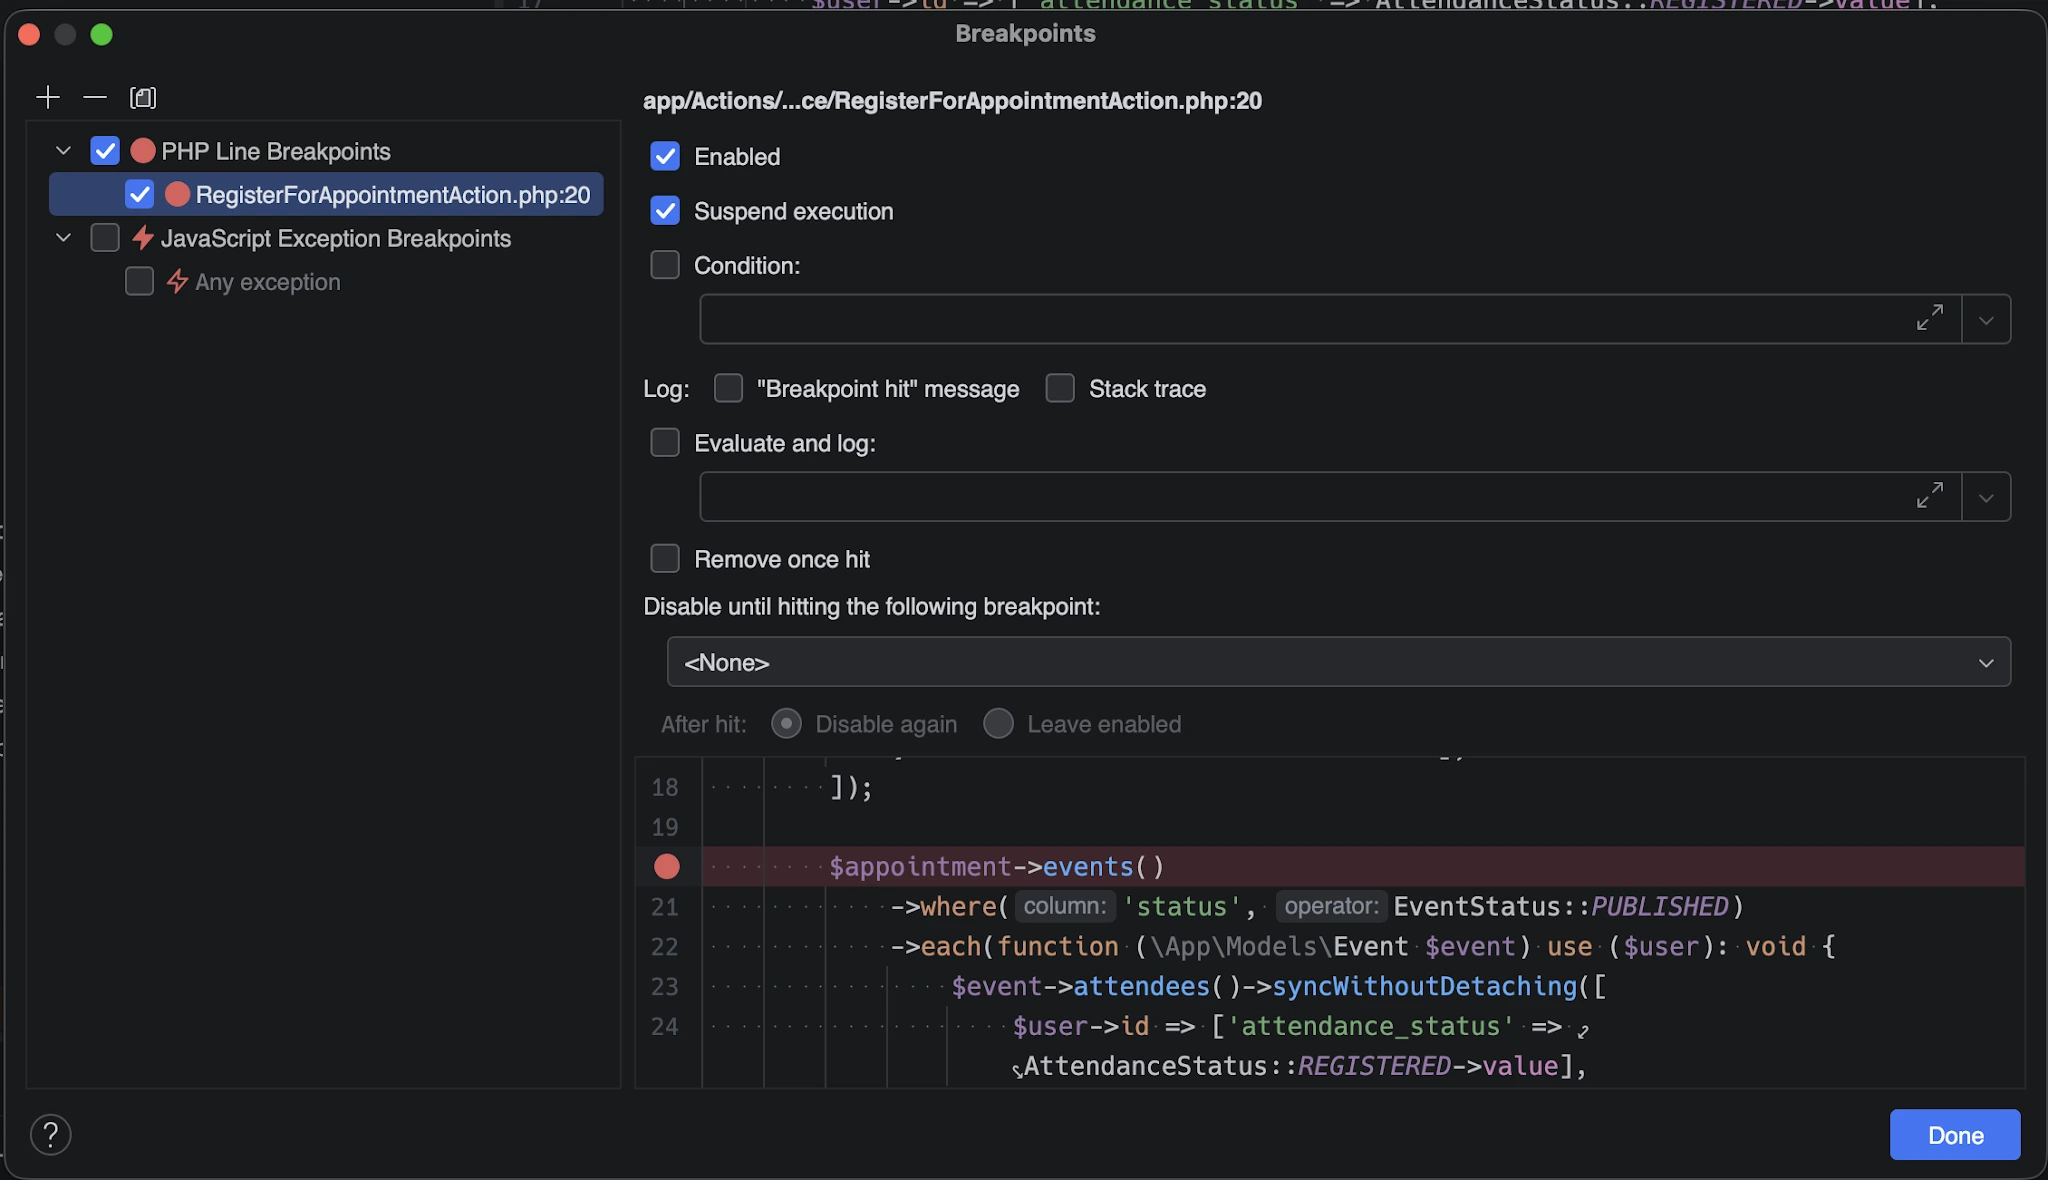Screen dimensions: 2048x1180
Task: Enable Stack trace logging checkbox
Action: 1060,388
